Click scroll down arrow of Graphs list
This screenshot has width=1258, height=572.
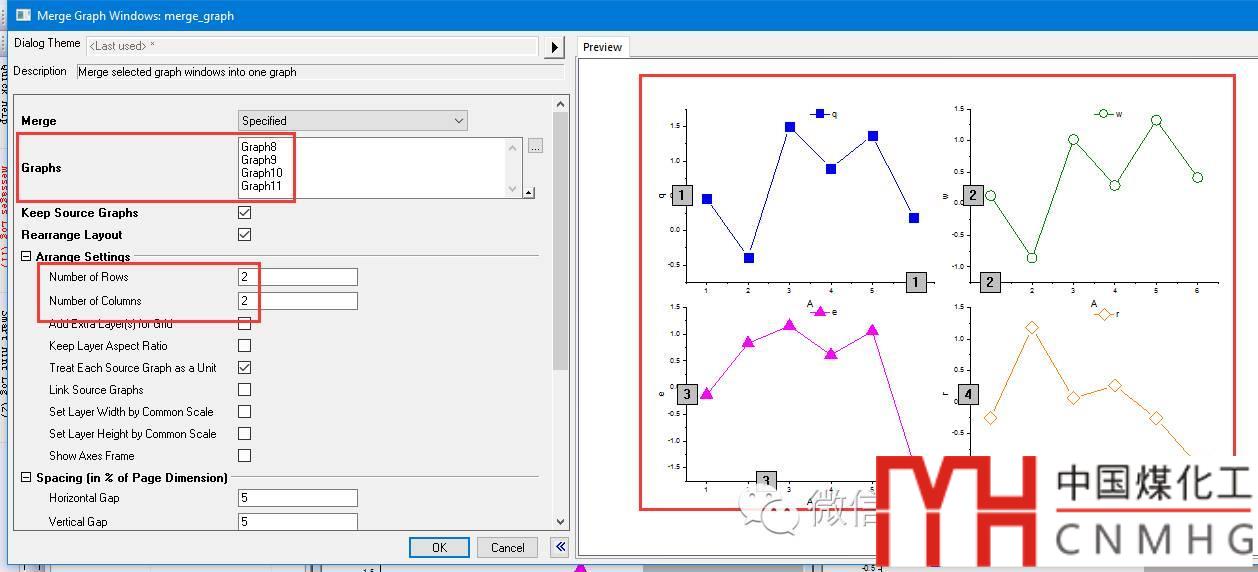pos(514,189)
